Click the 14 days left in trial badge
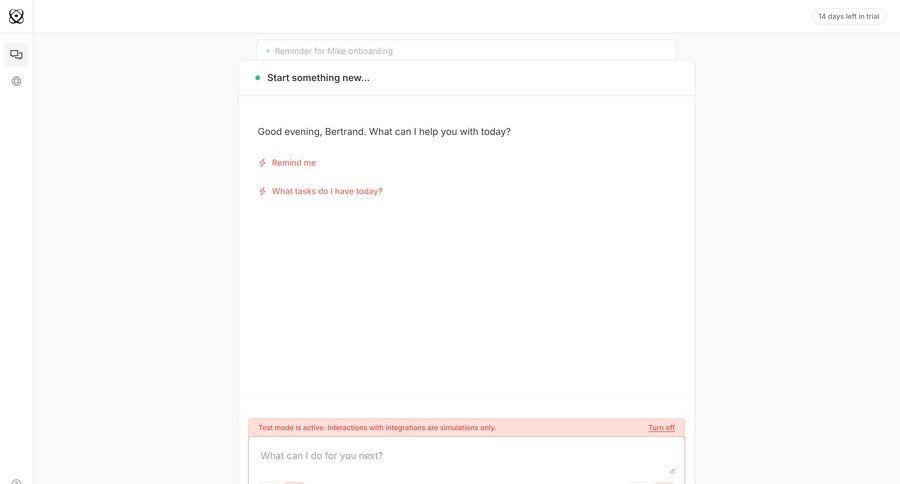This screenshot has width=900, height=484. [x=848, y=16]
